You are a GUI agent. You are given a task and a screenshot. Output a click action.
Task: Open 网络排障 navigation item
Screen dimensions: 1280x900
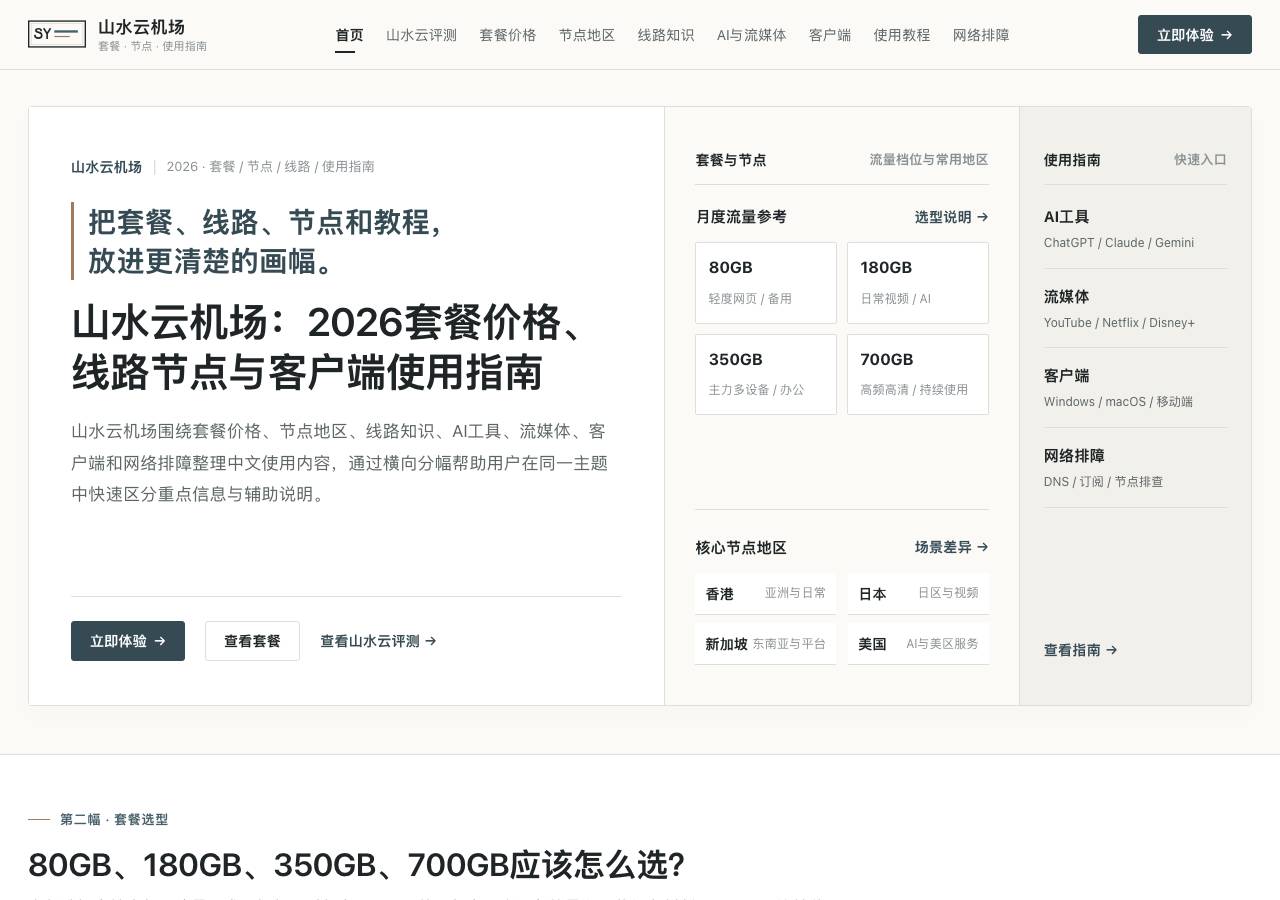981,35
